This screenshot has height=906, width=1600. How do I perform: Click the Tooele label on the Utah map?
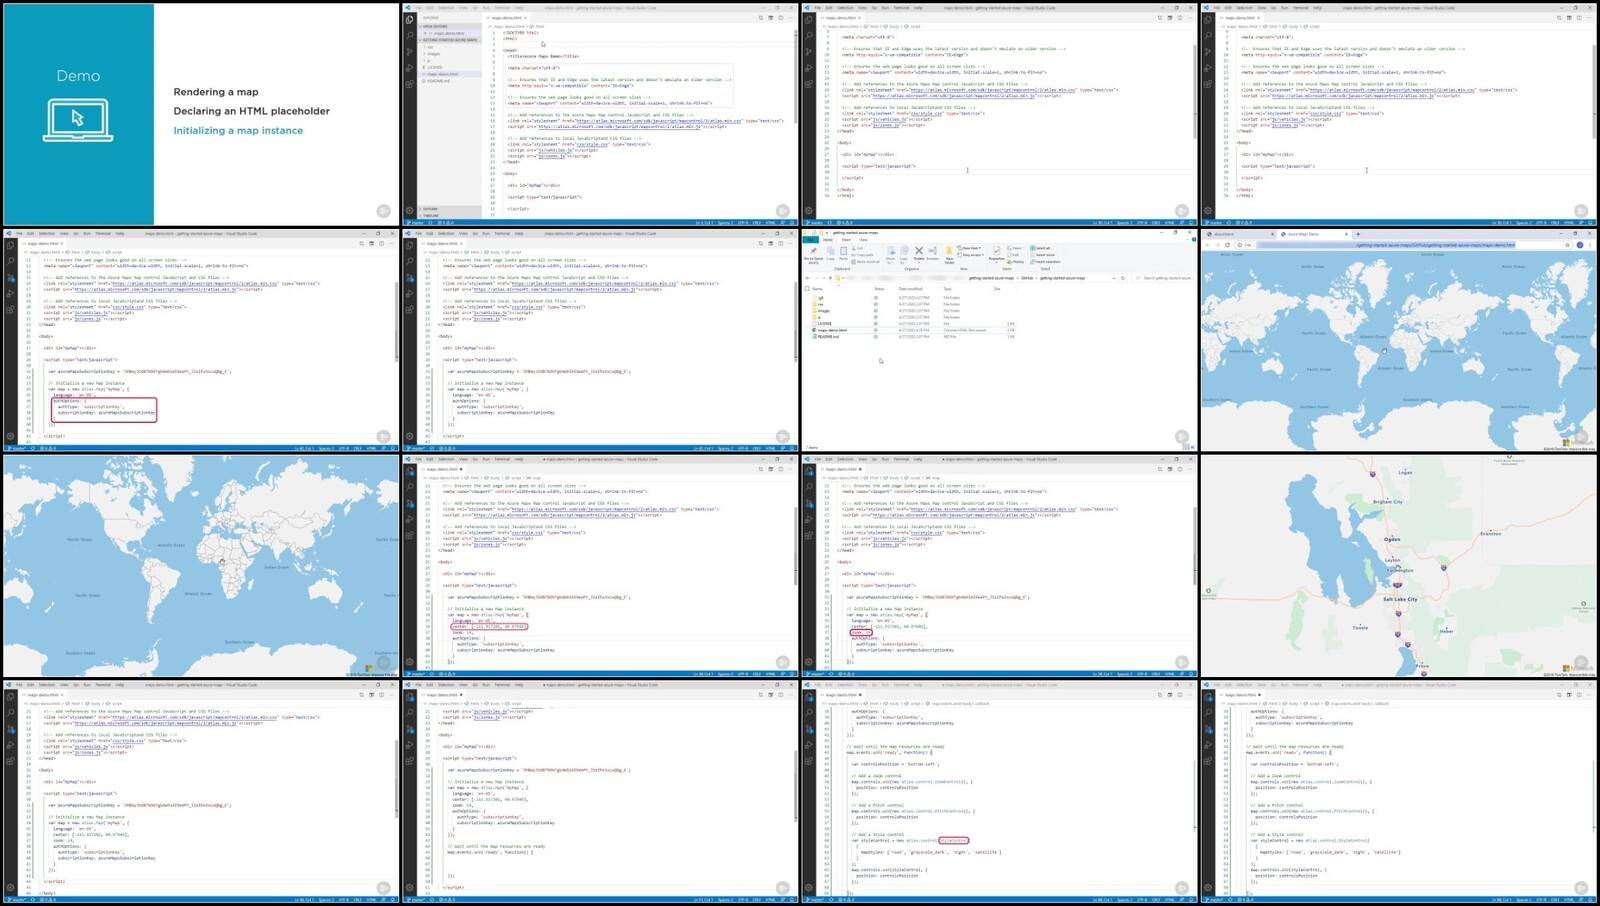pos(1360,628)
